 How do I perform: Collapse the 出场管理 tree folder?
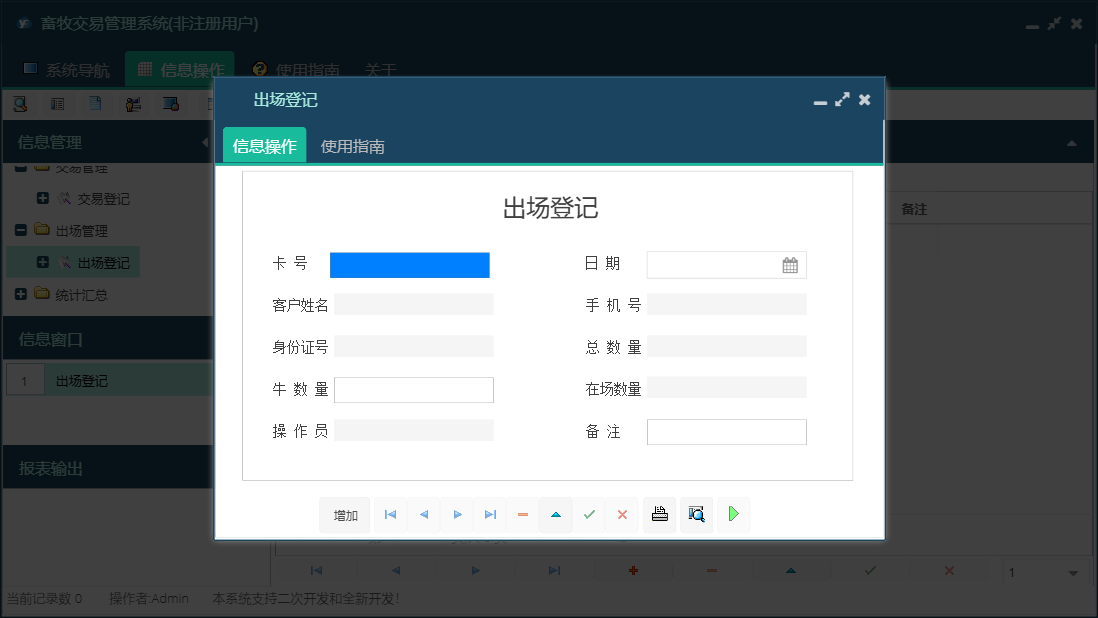21,230
